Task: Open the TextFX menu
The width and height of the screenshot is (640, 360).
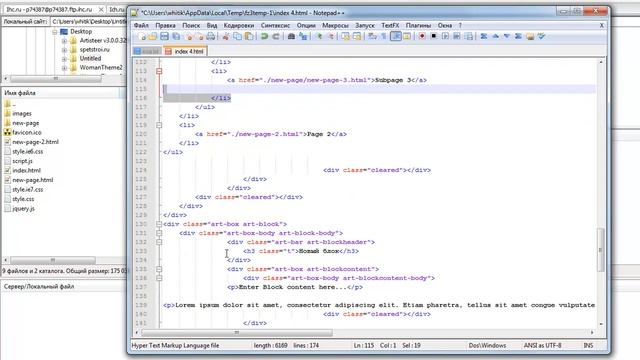Action: pyautogui.click(x=390, y=25)
